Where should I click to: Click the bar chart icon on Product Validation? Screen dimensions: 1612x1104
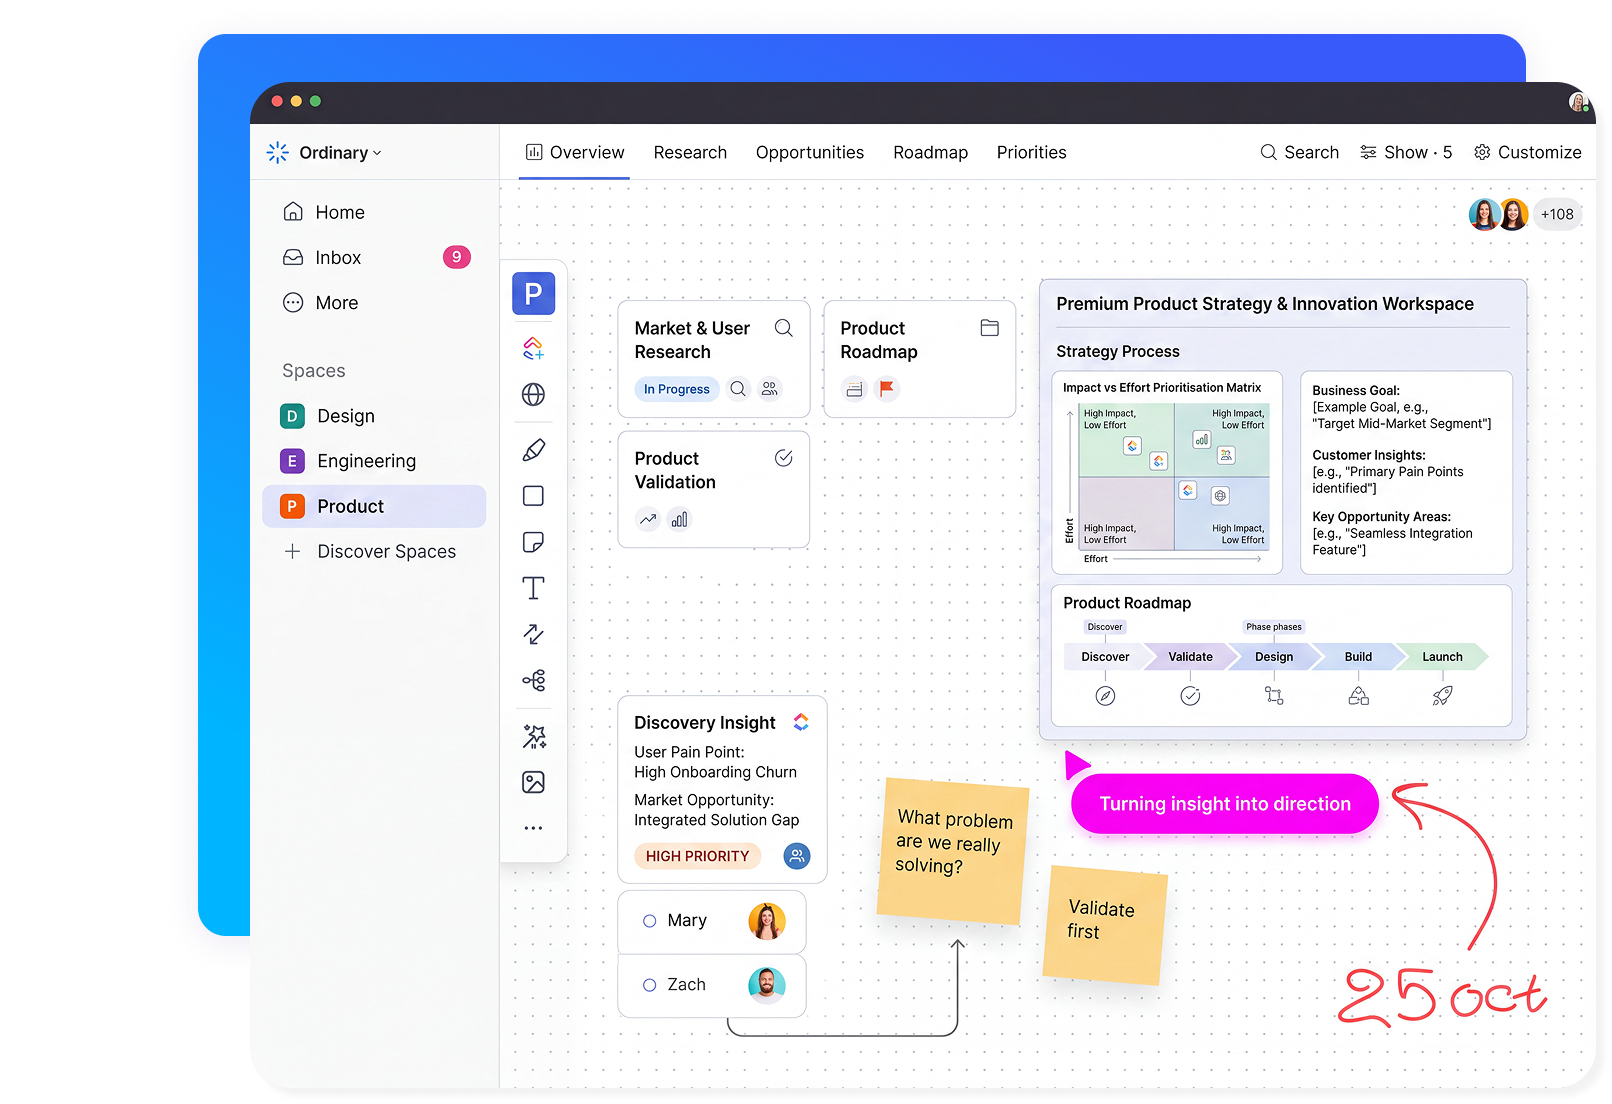point(680,519)
